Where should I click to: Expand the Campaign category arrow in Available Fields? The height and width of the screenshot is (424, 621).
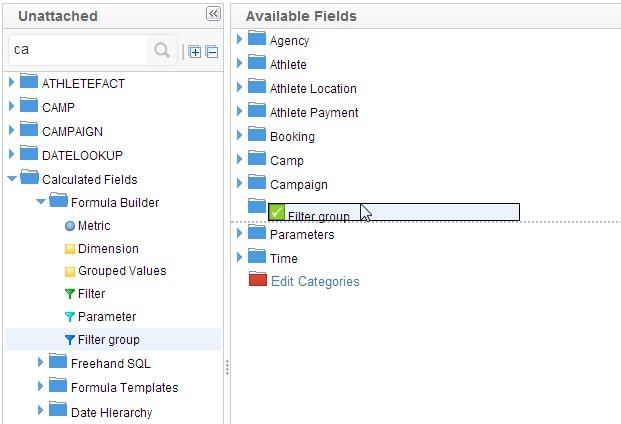point(239,183)
